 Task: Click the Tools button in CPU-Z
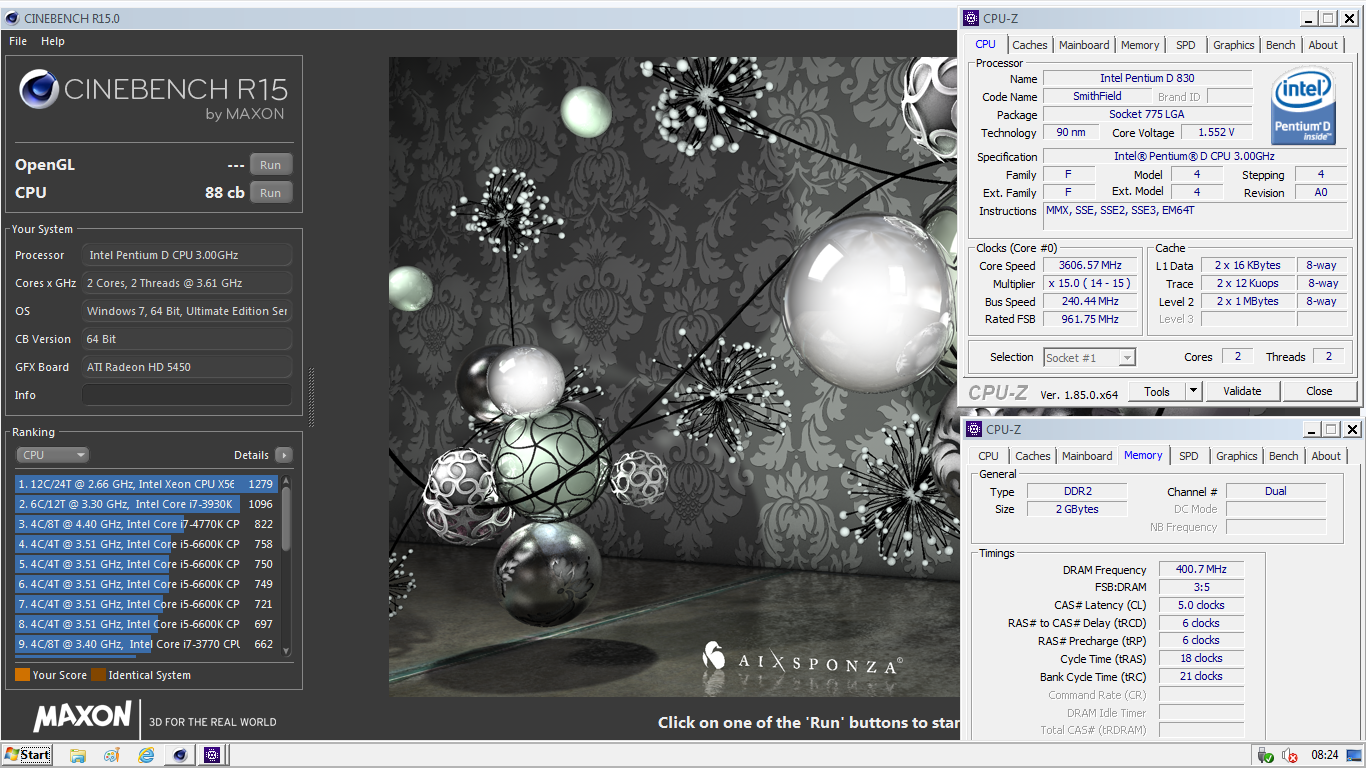pos(1157,391)
